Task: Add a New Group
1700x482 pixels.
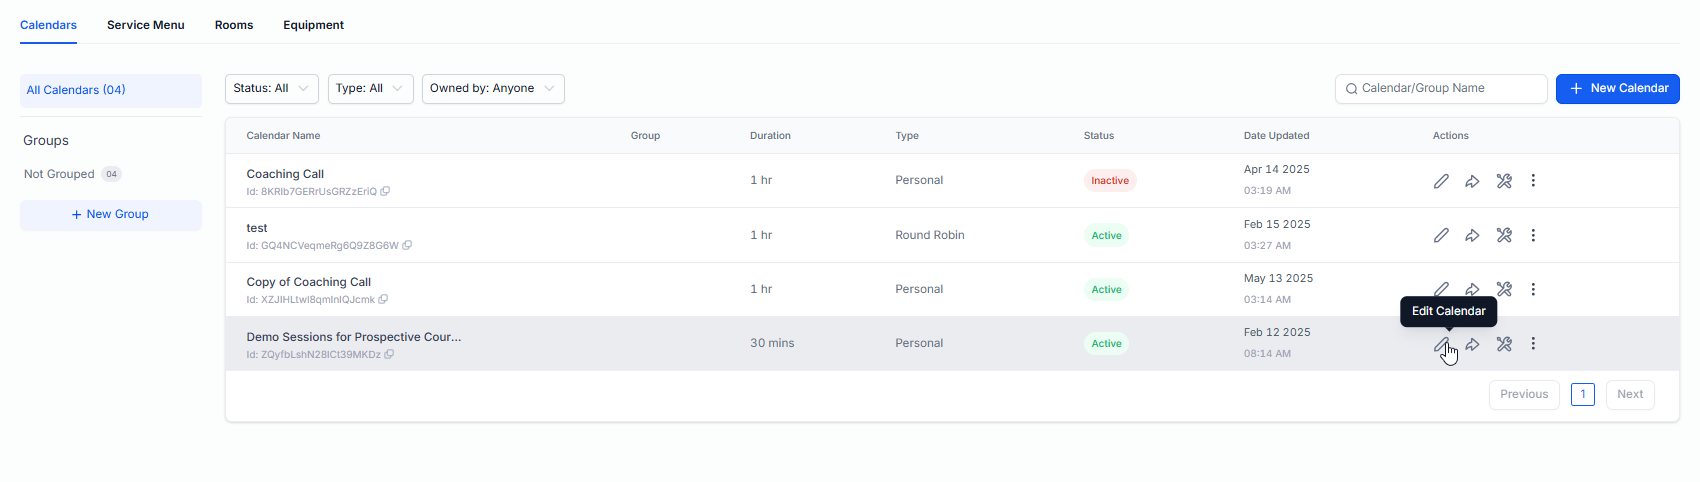Action: (x=111, y=215)
